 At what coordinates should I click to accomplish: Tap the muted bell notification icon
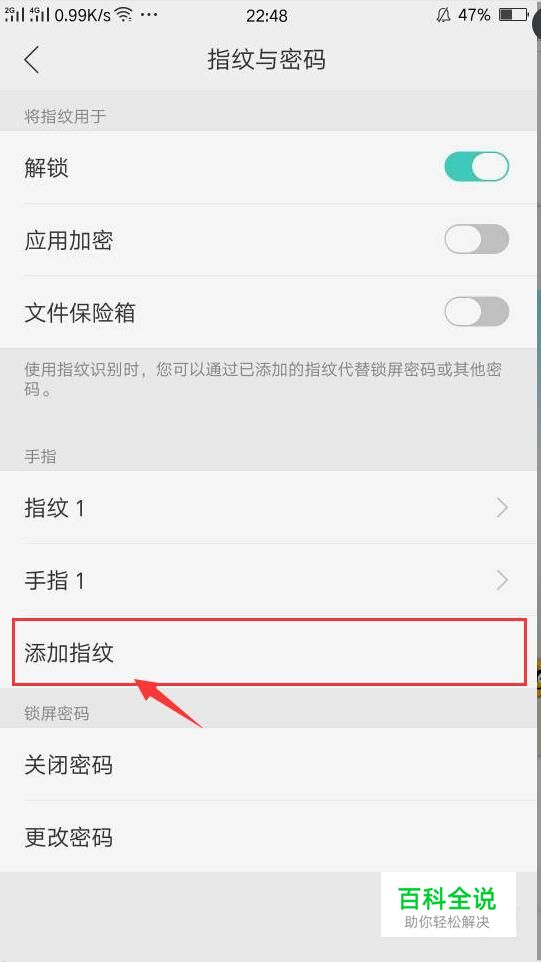click(x=443, y=15)
